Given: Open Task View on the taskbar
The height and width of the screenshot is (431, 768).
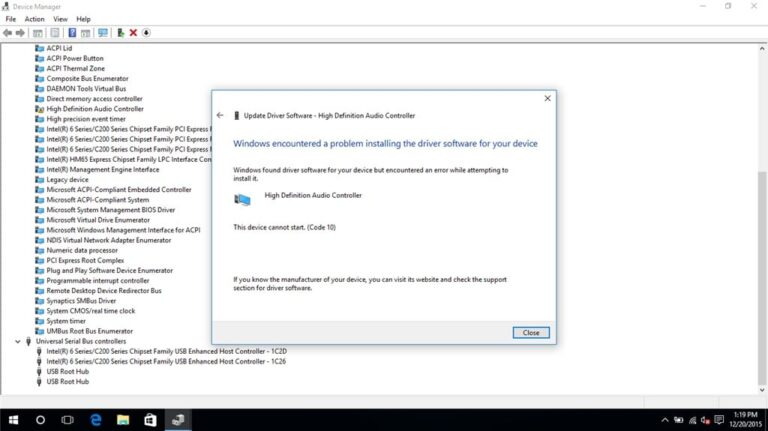Looking at the screenshot, I should [68, 420].
